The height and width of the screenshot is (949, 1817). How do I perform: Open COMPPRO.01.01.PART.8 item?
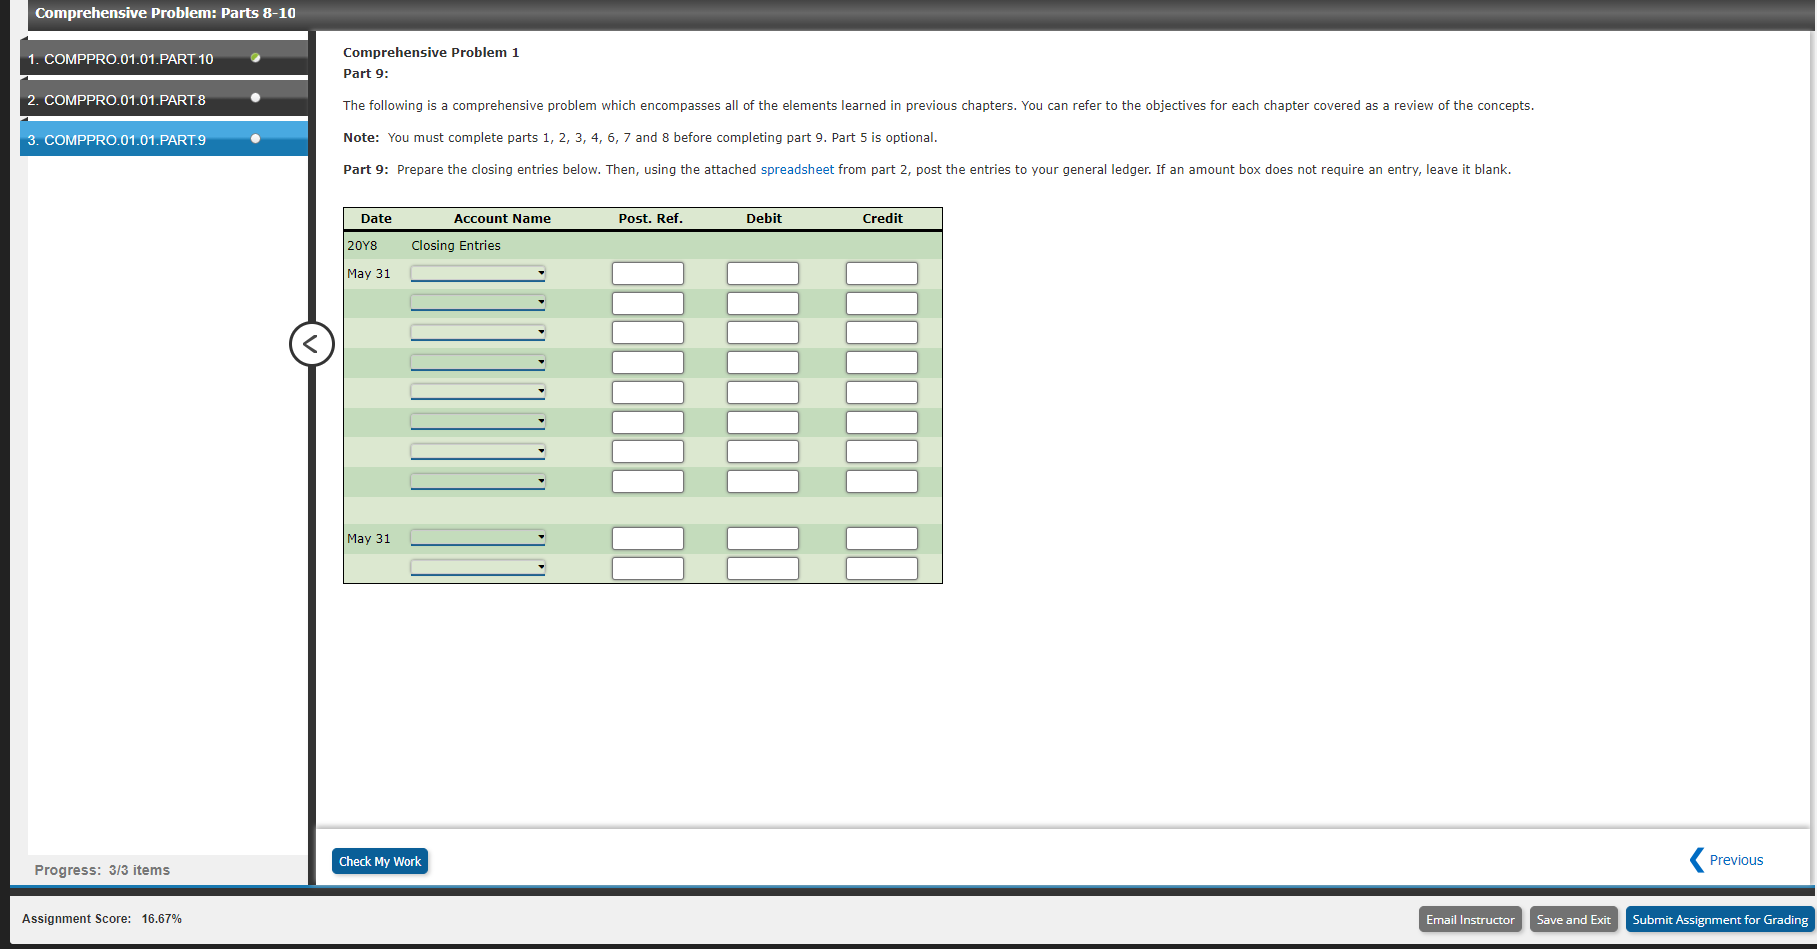164,99
